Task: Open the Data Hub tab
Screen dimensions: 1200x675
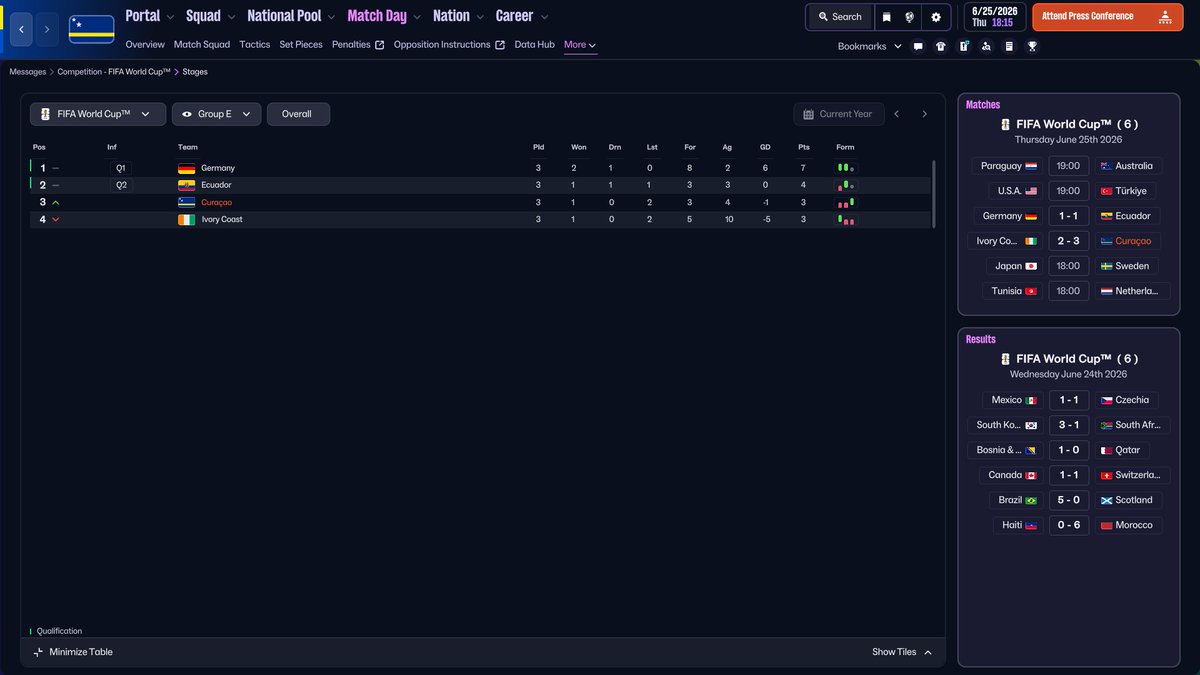Action: 534,45
